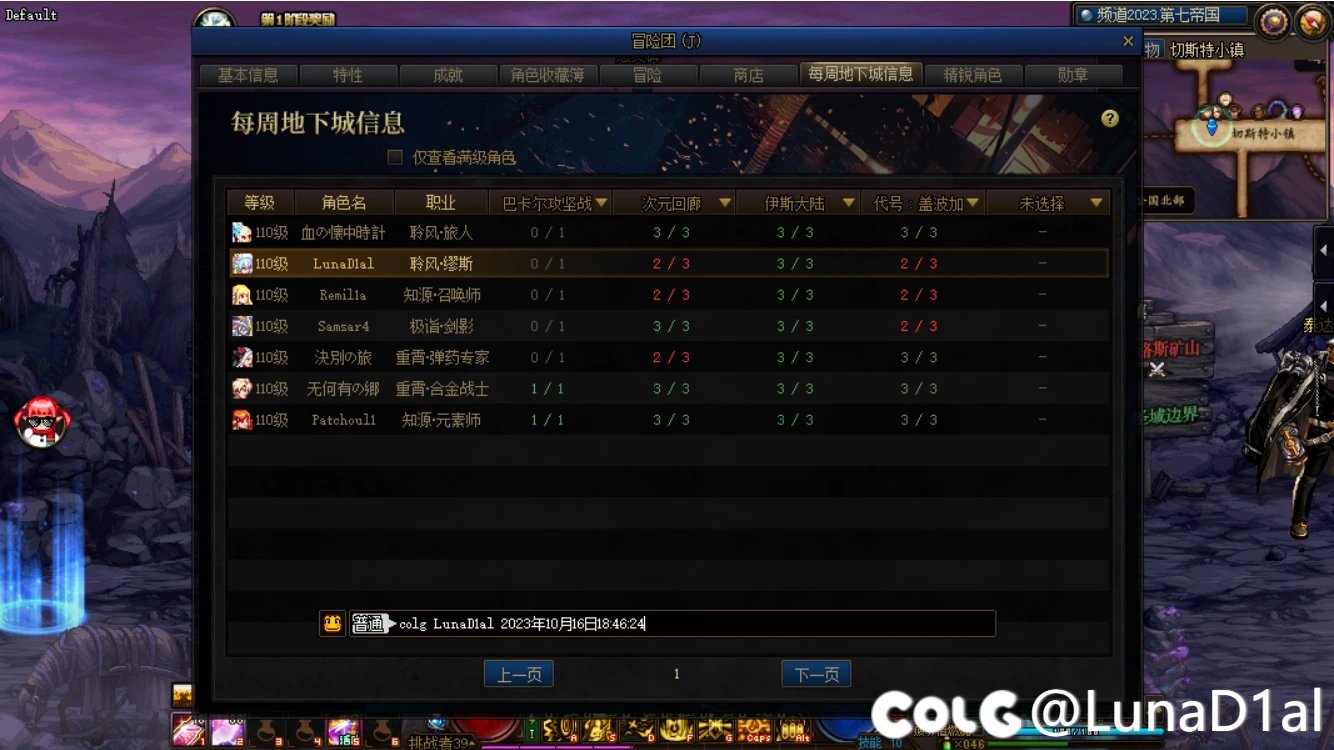Image resolution: width=1334 pixels, height=750 pixels.
Task: Click Remilla's 次元回廊 value 2 / 3
Action: (x=671, y=295)
